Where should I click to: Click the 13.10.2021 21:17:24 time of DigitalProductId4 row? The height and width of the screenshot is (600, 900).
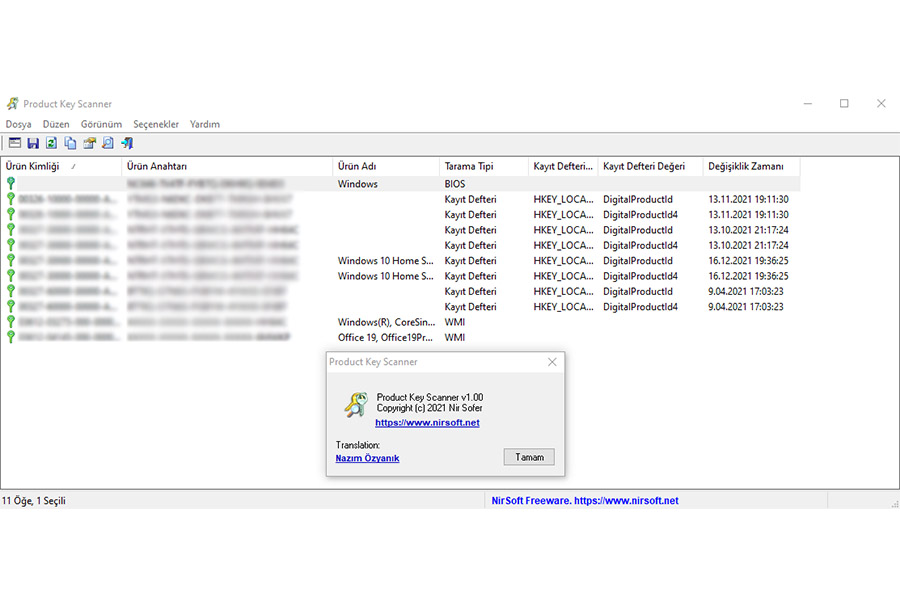tap(748, 245)
